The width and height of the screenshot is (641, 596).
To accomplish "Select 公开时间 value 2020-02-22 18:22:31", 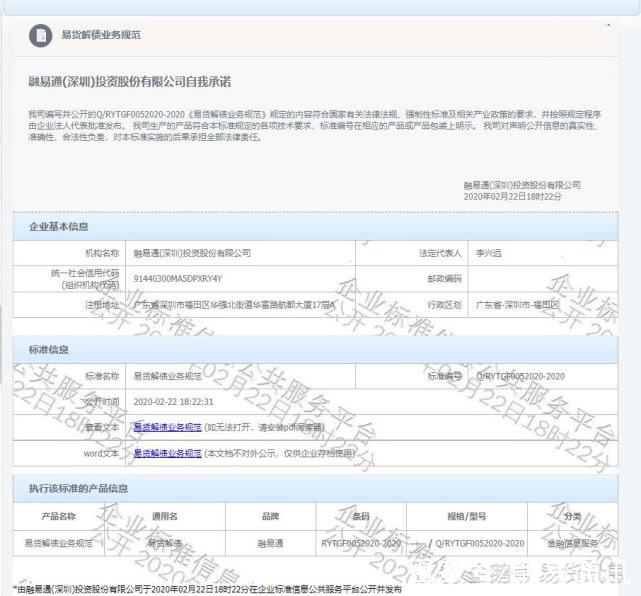I will (173, 402).
